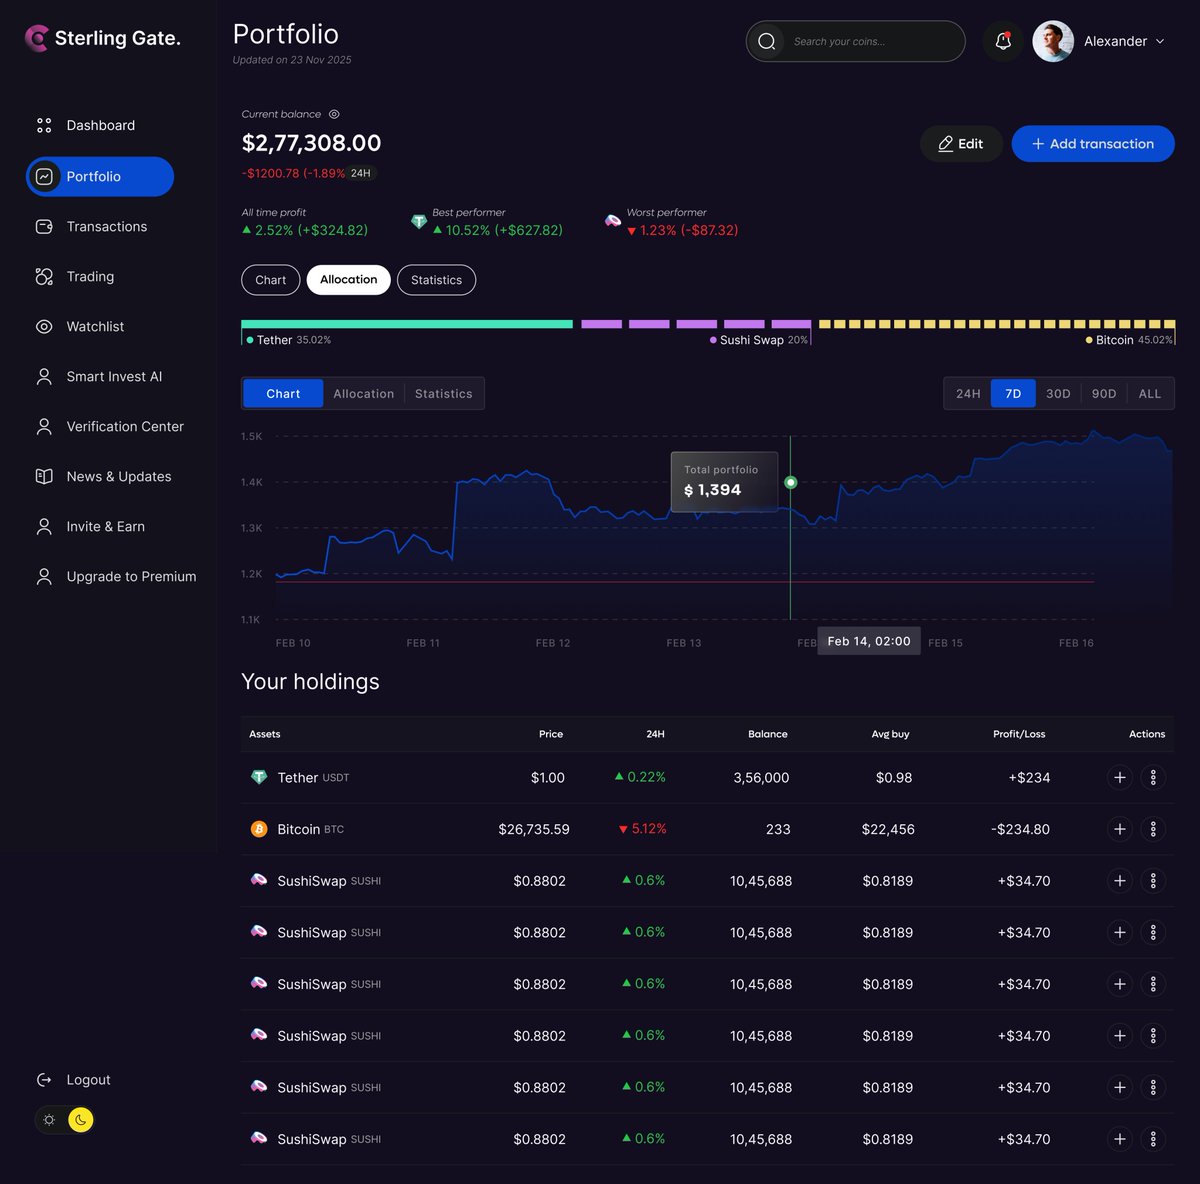Select the Statistics tab above graph
The width and height of the screenshot is (1200, 1184).
point(444,394)
